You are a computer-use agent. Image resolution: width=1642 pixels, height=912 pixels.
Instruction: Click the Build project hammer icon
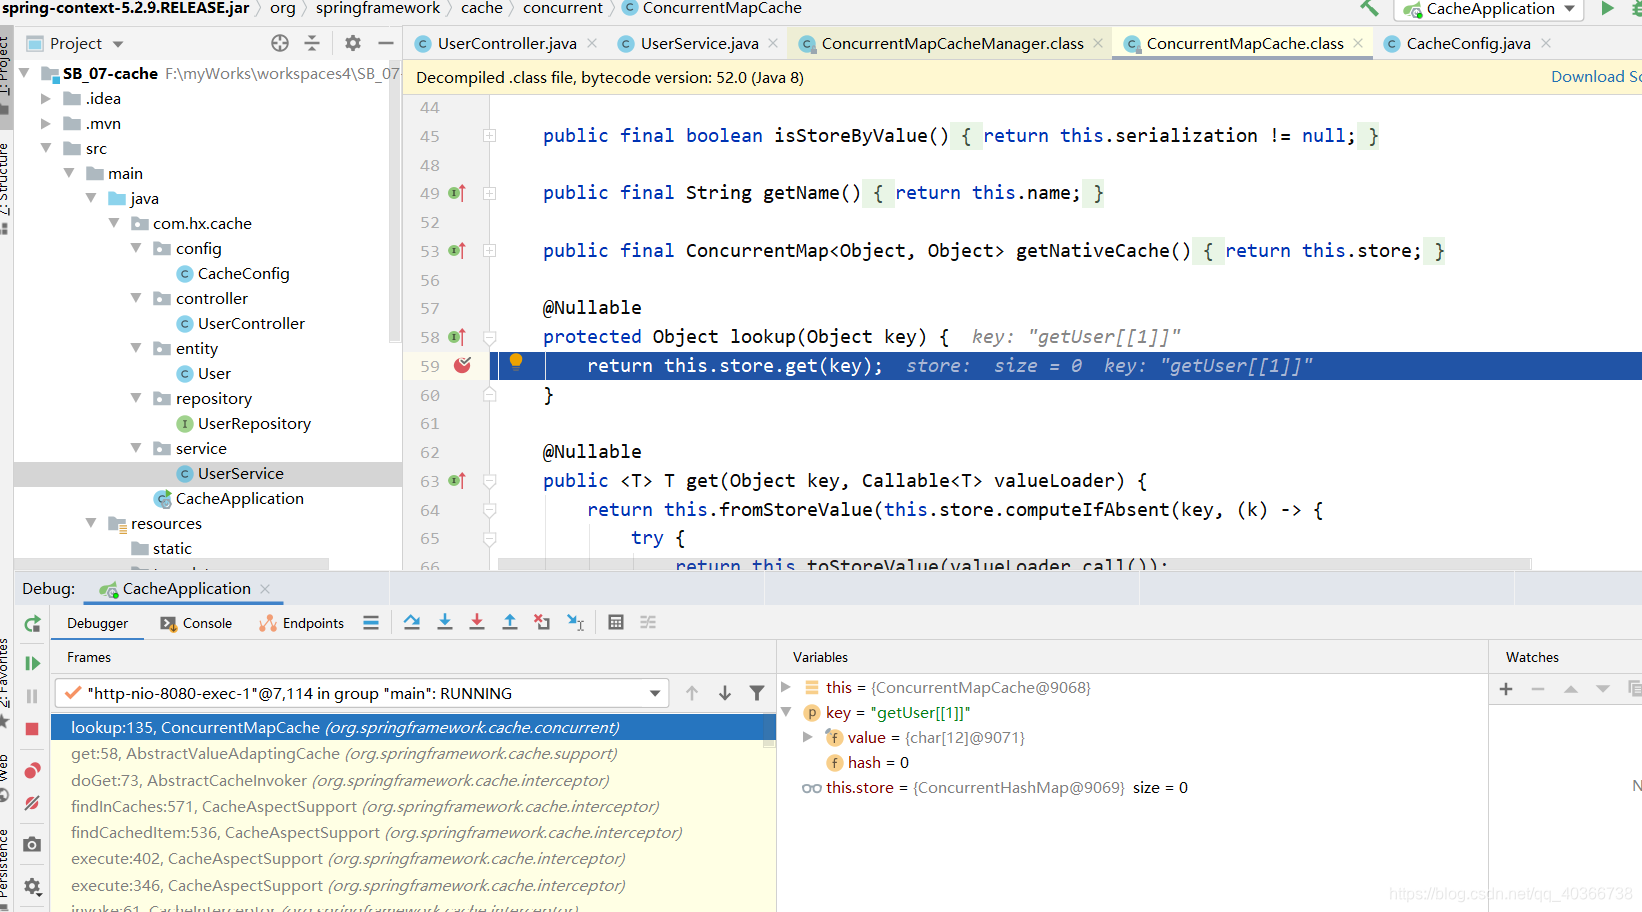pyautogui.click(x=1369, y=8)
